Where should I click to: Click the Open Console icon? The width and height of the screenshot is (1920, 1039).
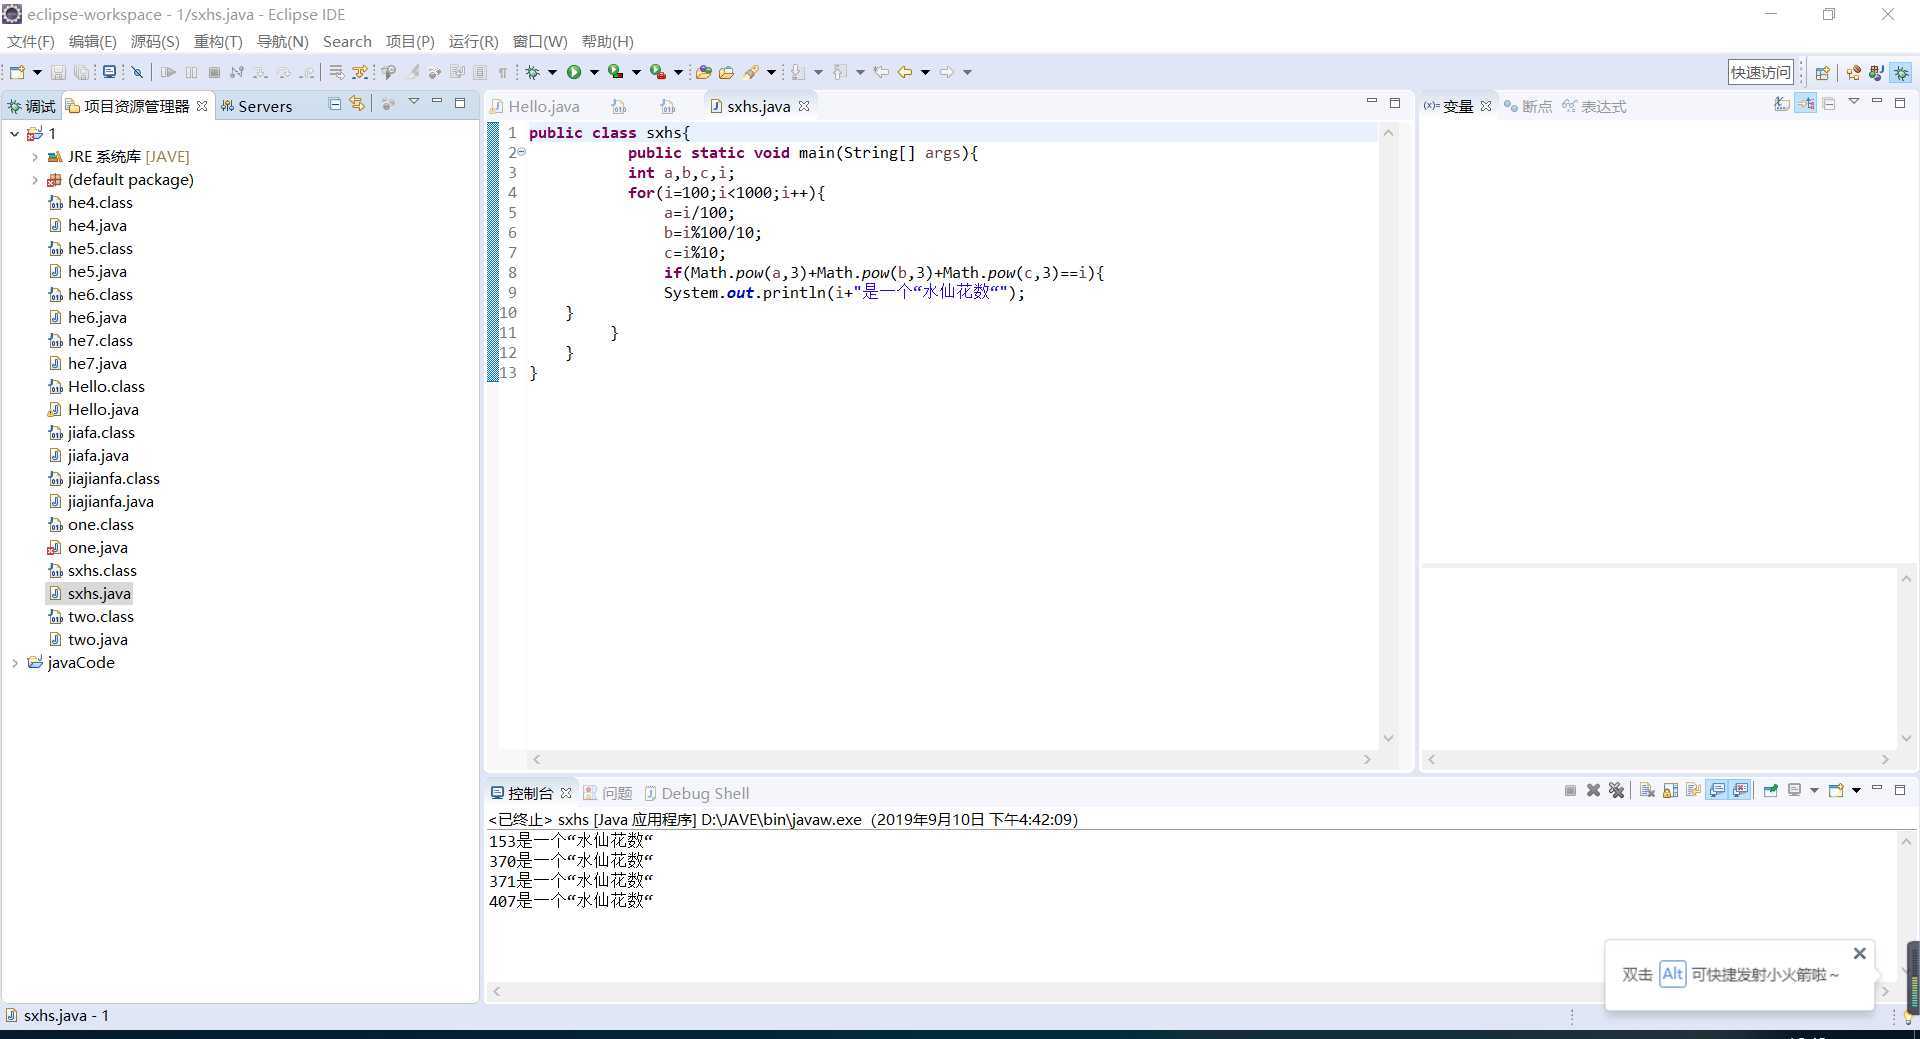(x=1836, y=790)
